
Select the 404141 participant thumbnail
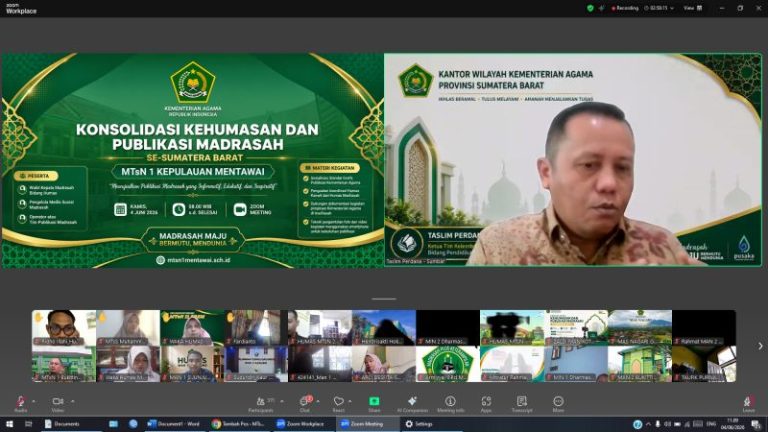[x=320, y=364]
